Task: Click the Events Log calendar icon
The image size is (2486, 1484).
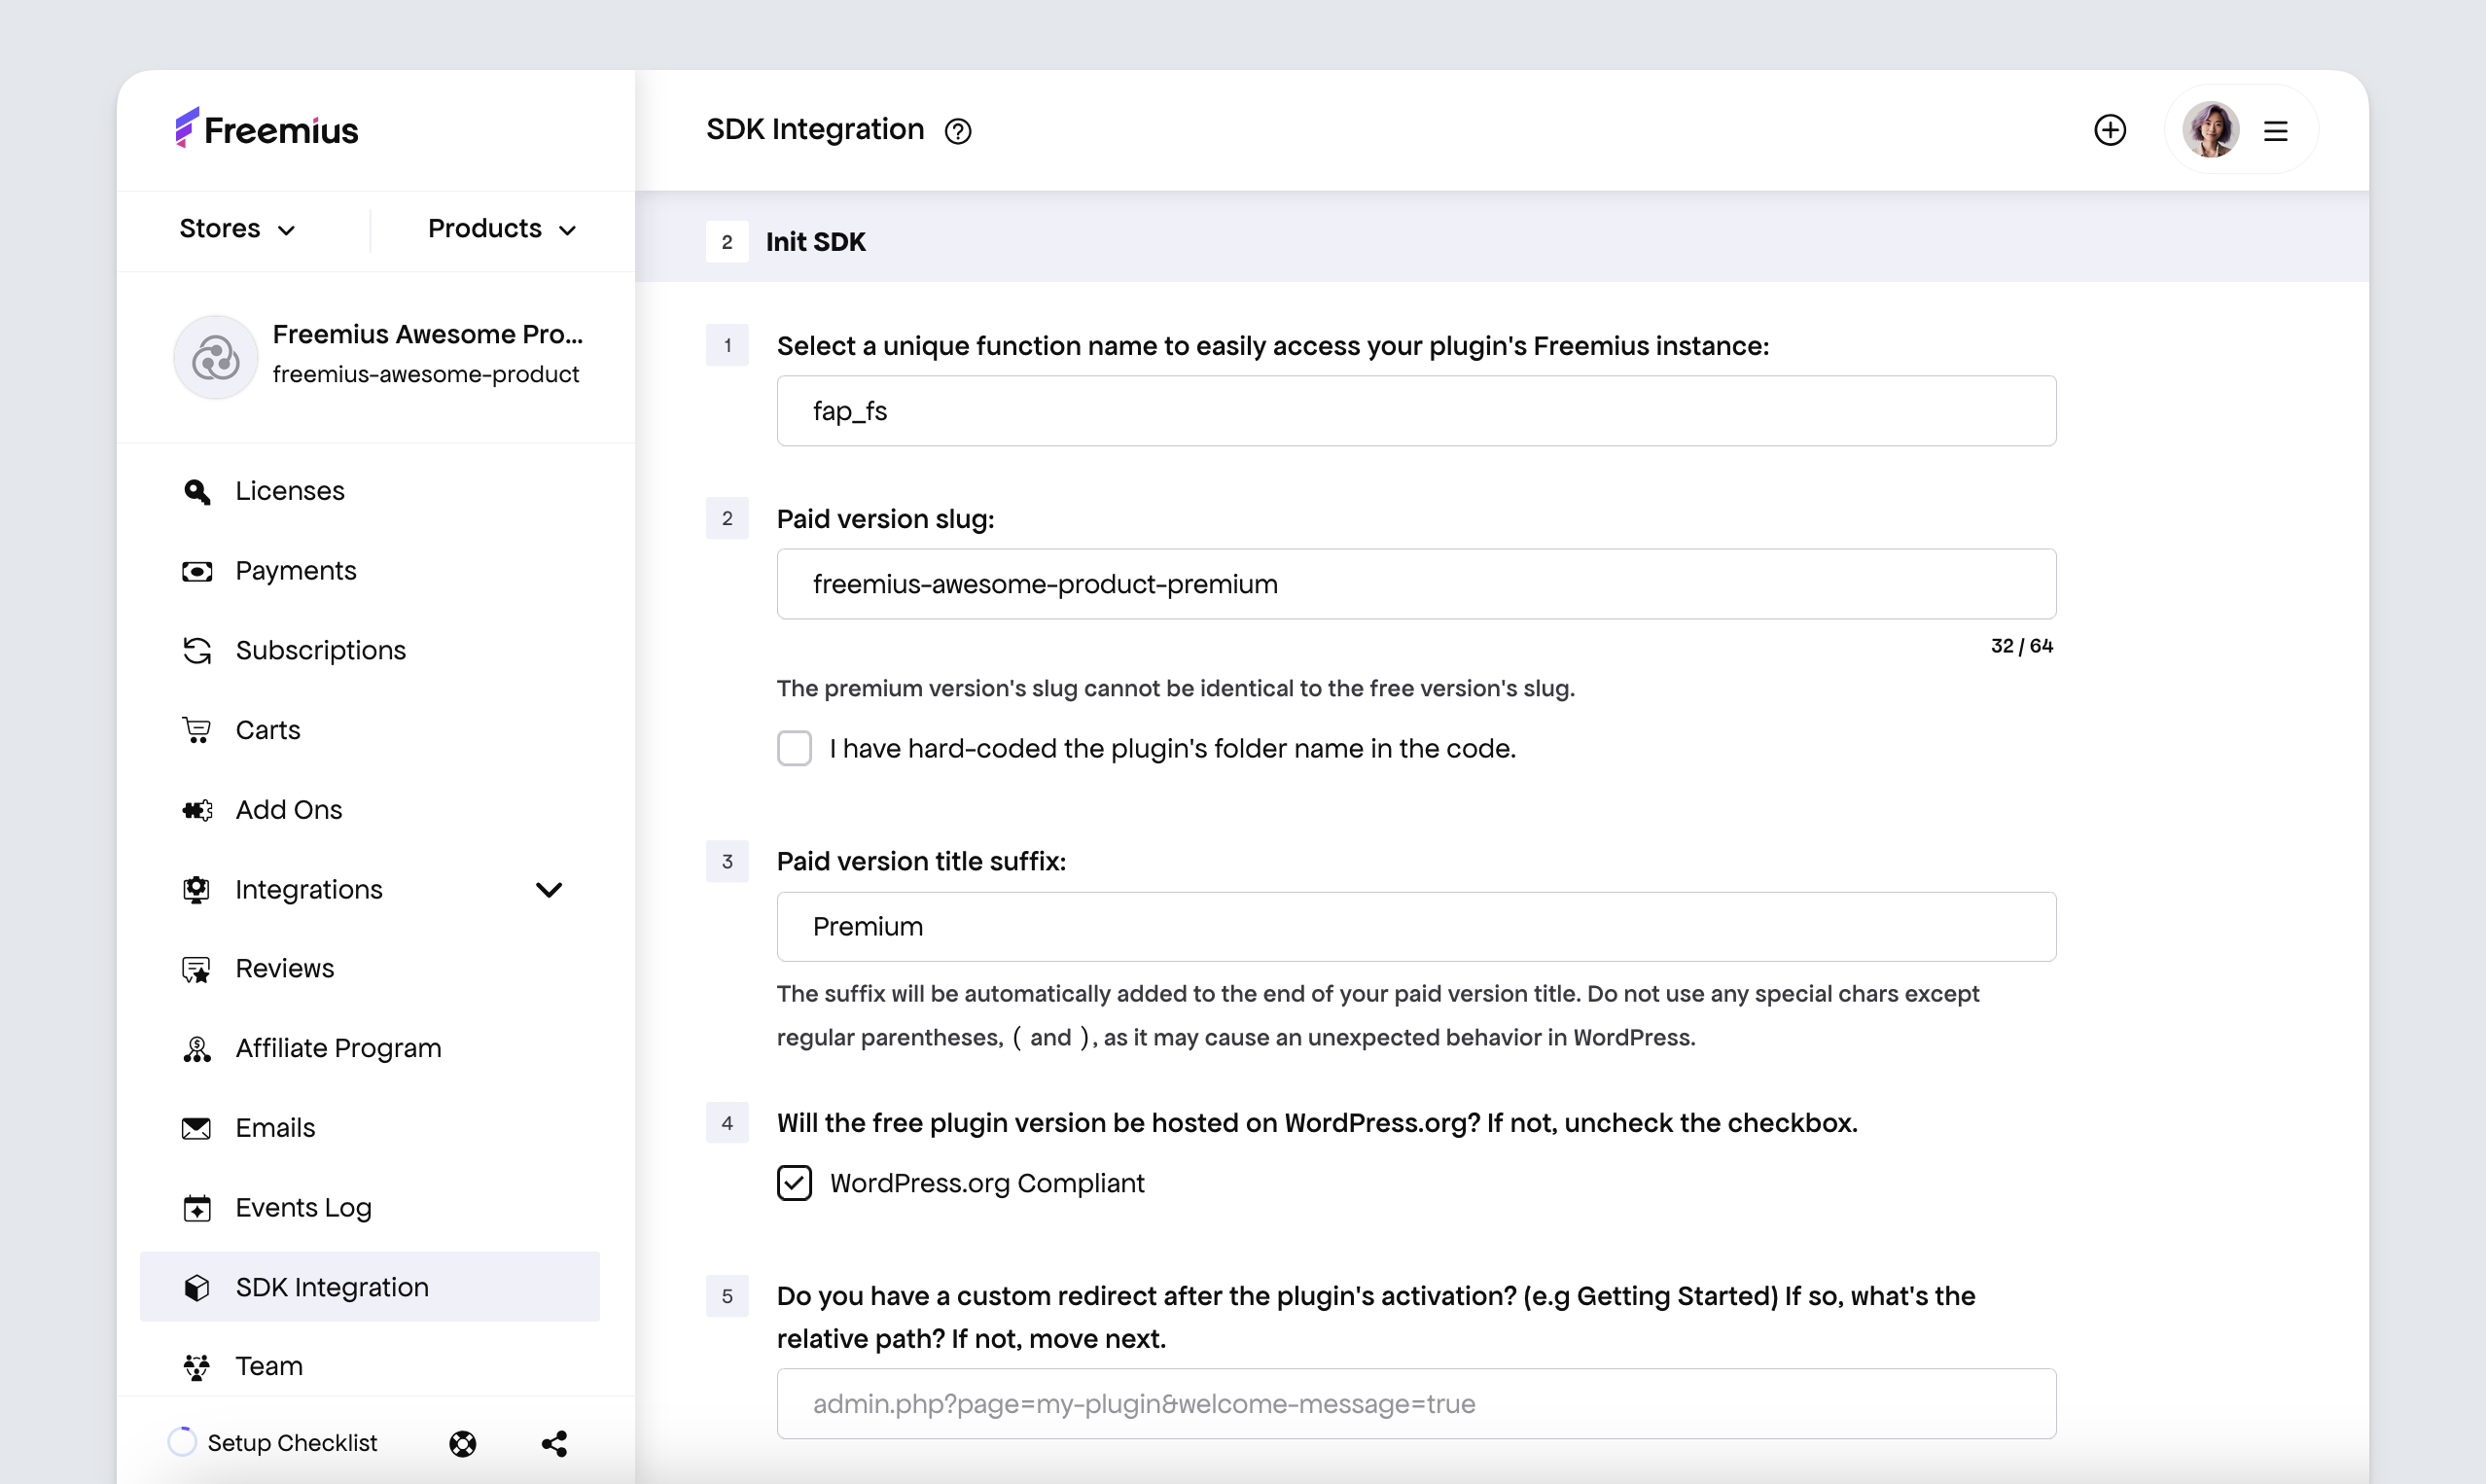Action: (197, 1208)
